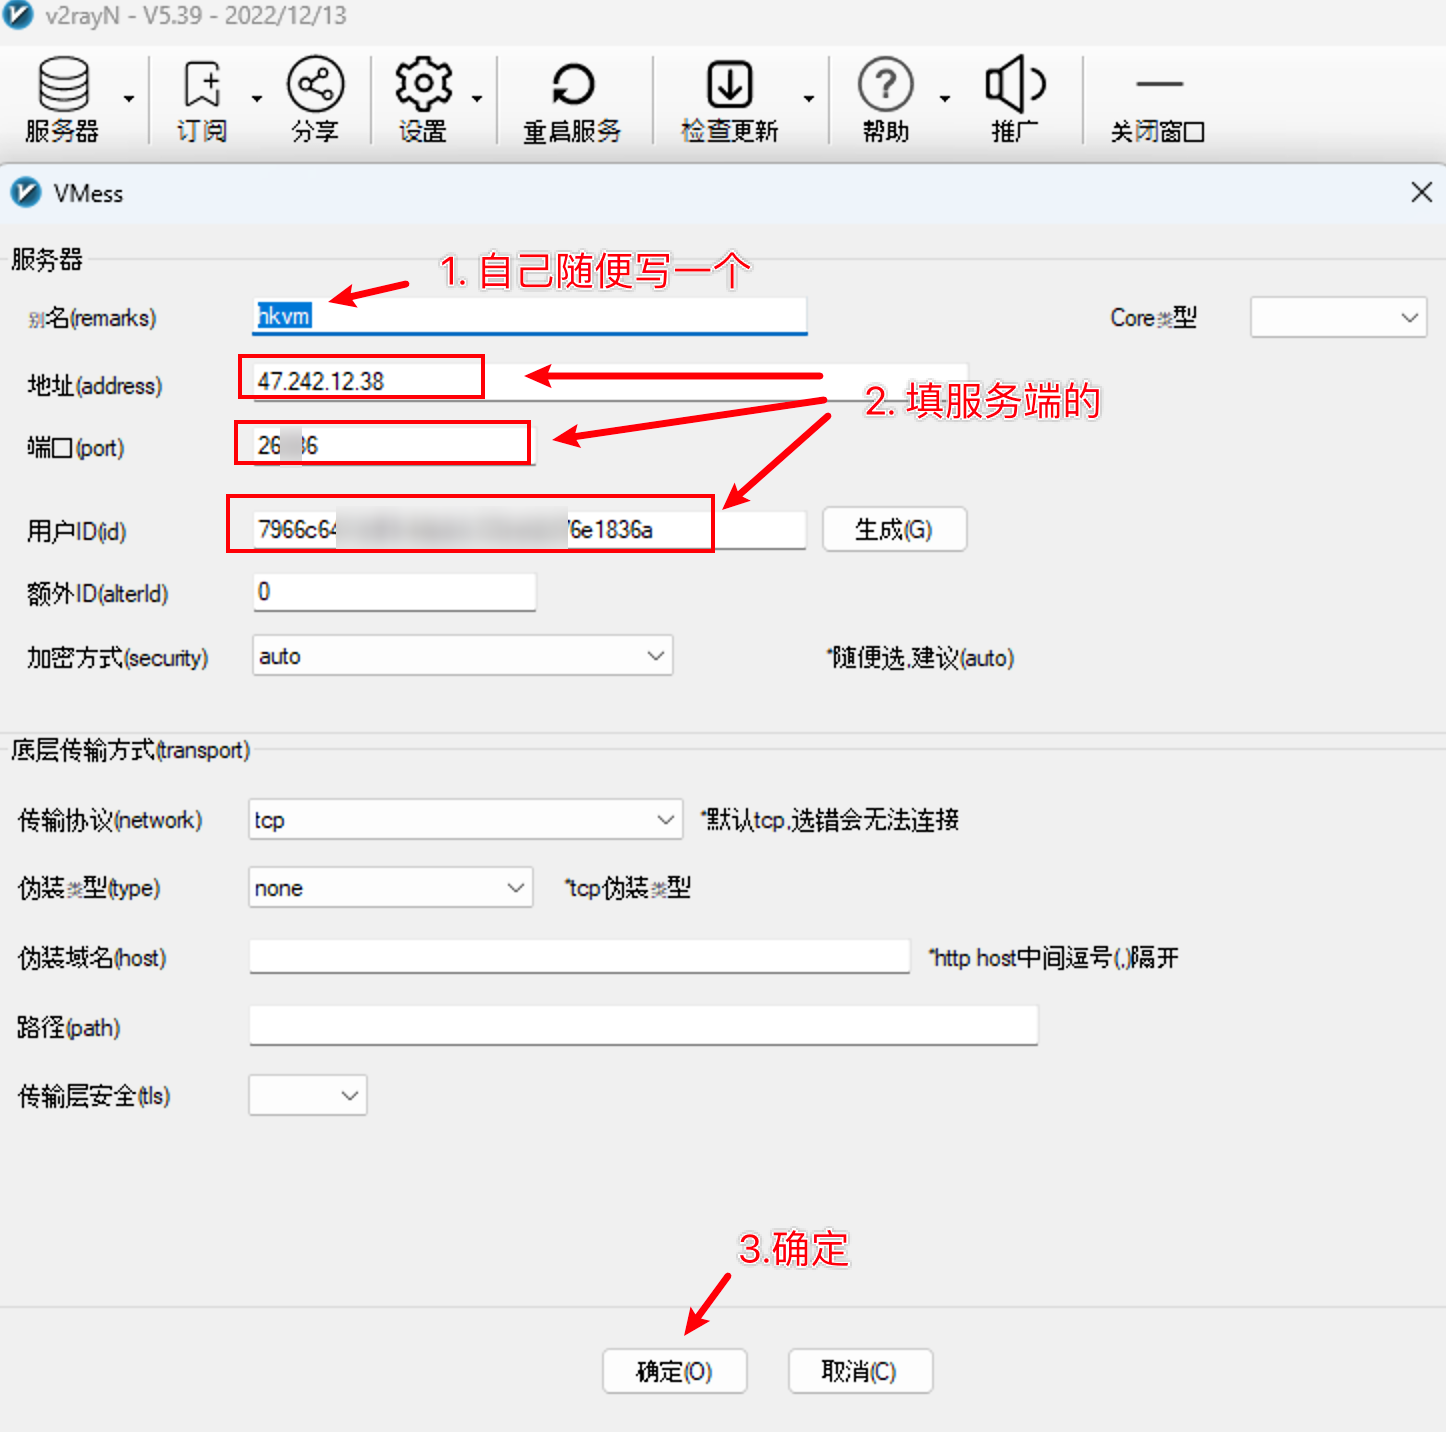1446x1432 pixels.
Task: Open the camouflage type dropdown
Action: click(x=390, y=888)
